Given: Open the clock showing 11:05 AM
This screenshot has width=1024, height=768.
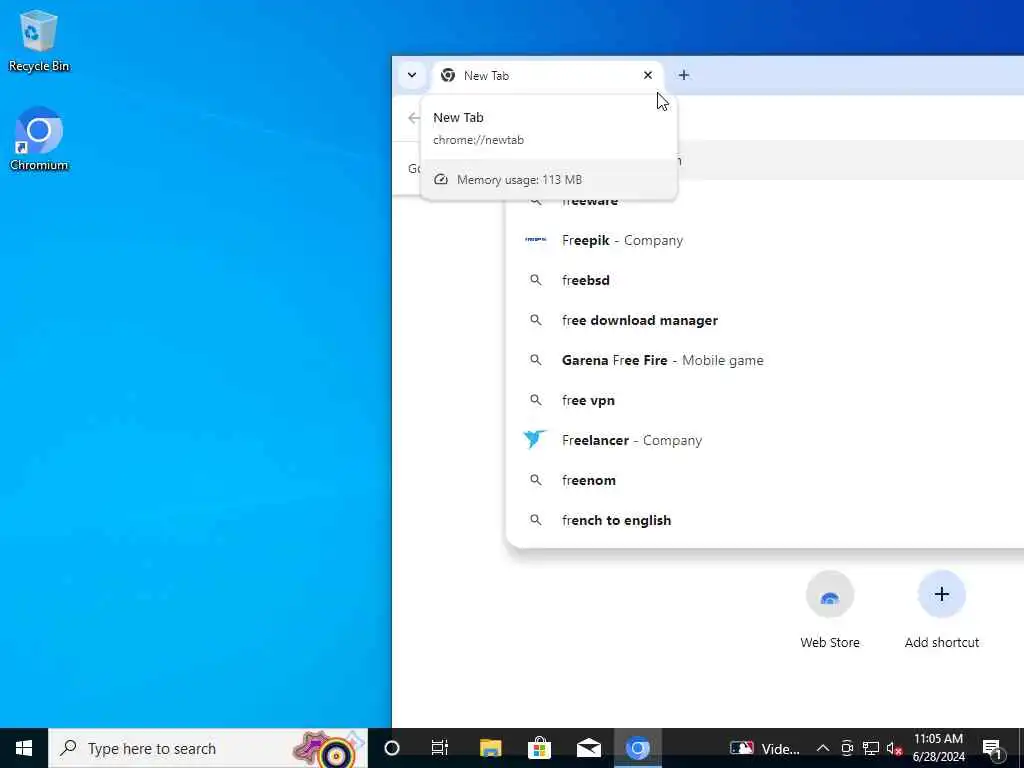Looking at the screenshot, I should pos(938,748).
